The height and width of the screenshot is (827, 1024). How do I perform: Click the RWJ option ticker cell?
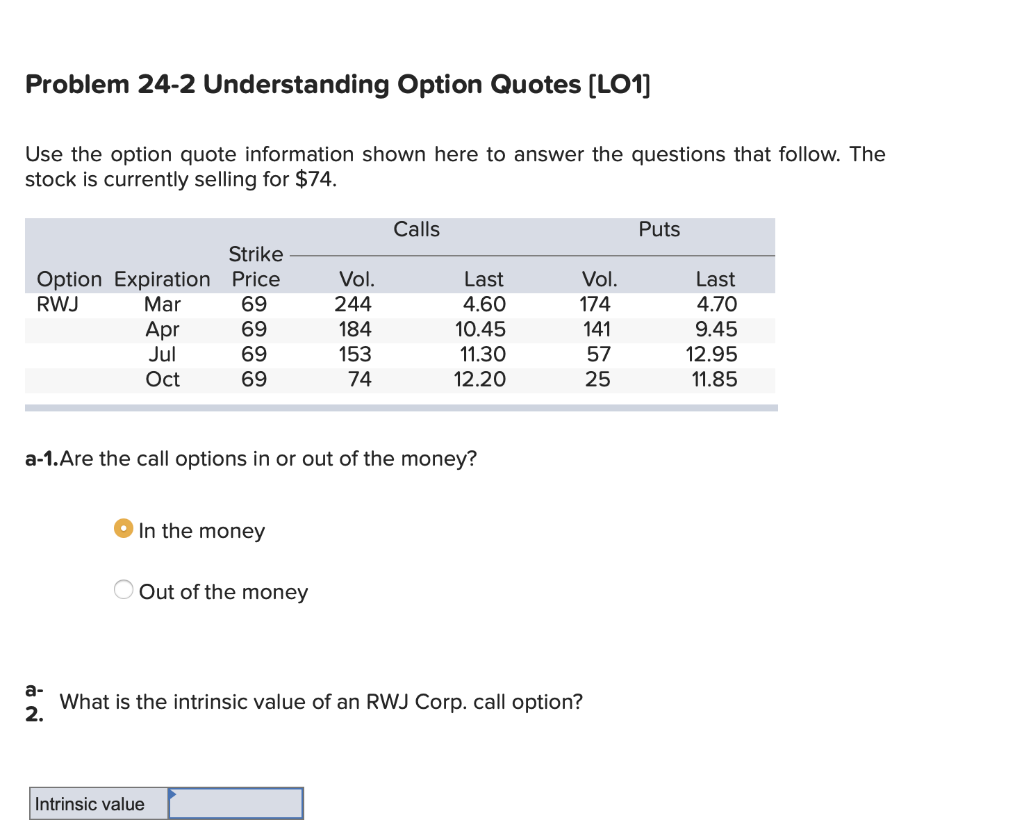[x=55, y=304]
